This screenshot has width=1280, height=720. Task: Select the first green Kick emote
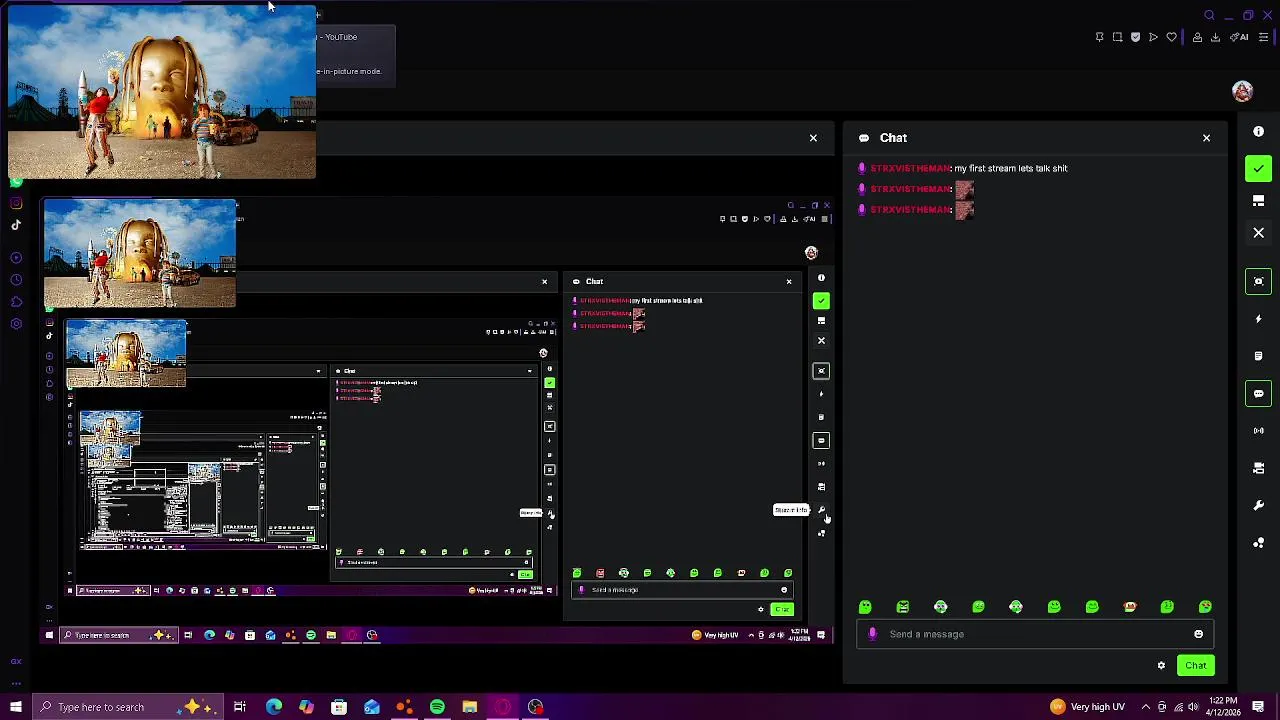[865, 607]
